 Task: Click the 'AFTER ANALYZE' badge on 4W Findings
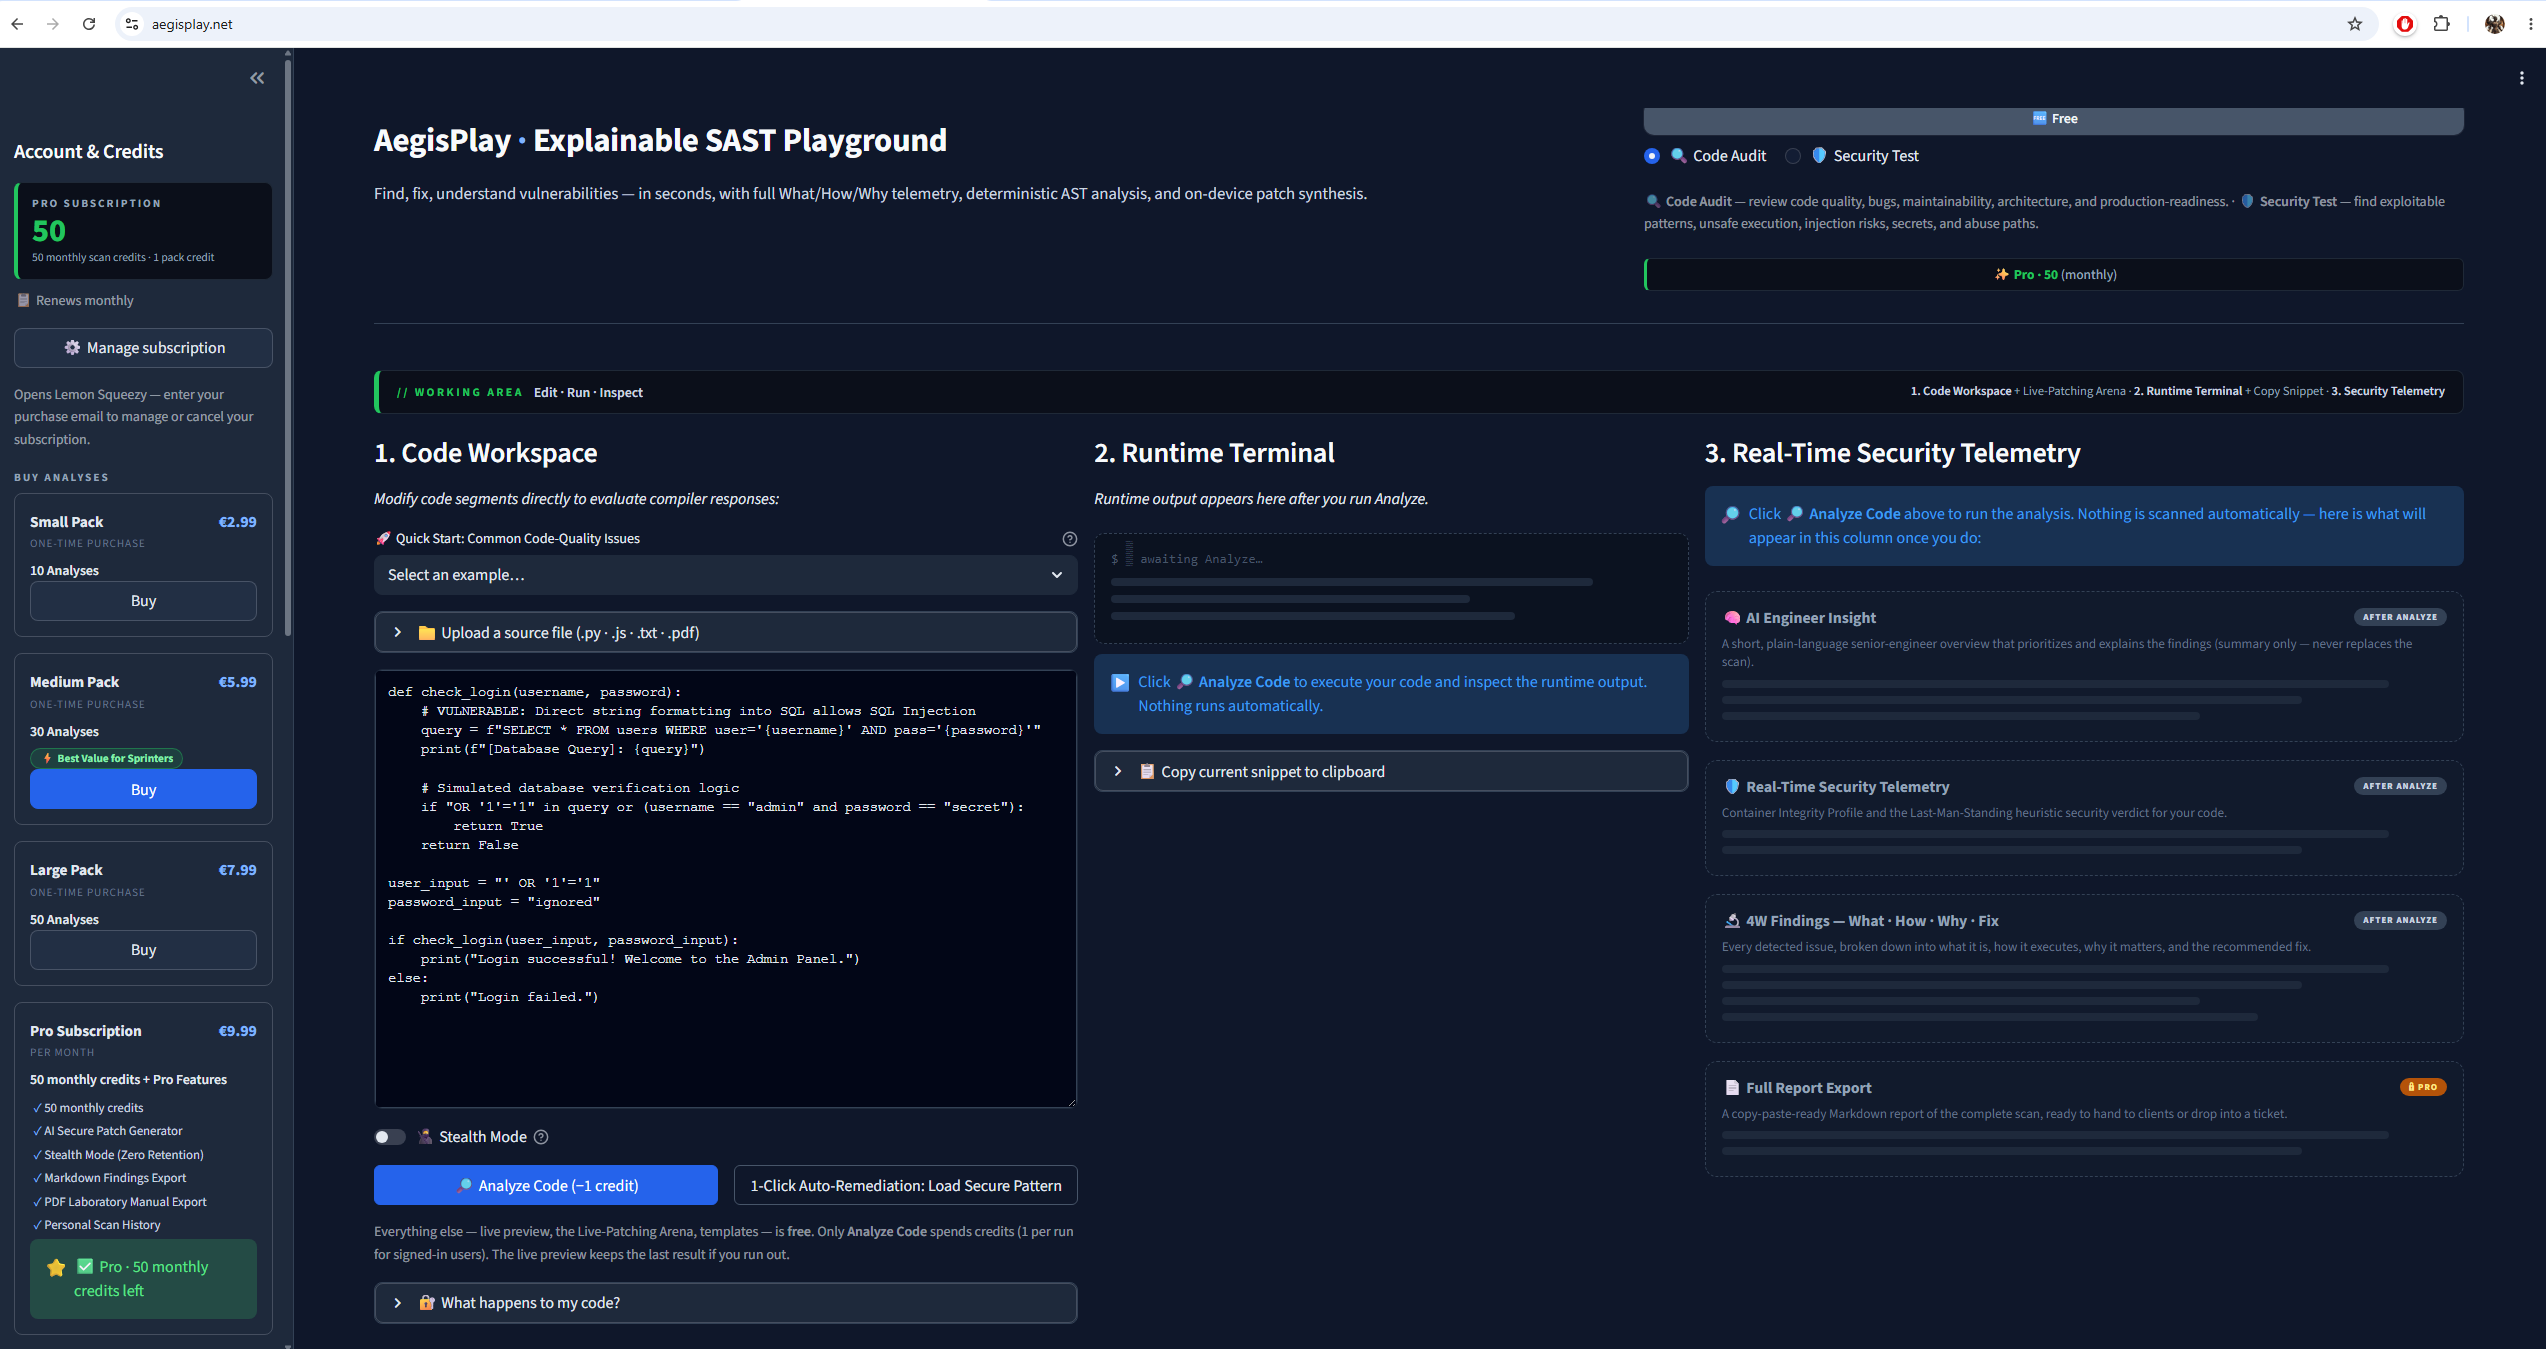pos(2399,921)
